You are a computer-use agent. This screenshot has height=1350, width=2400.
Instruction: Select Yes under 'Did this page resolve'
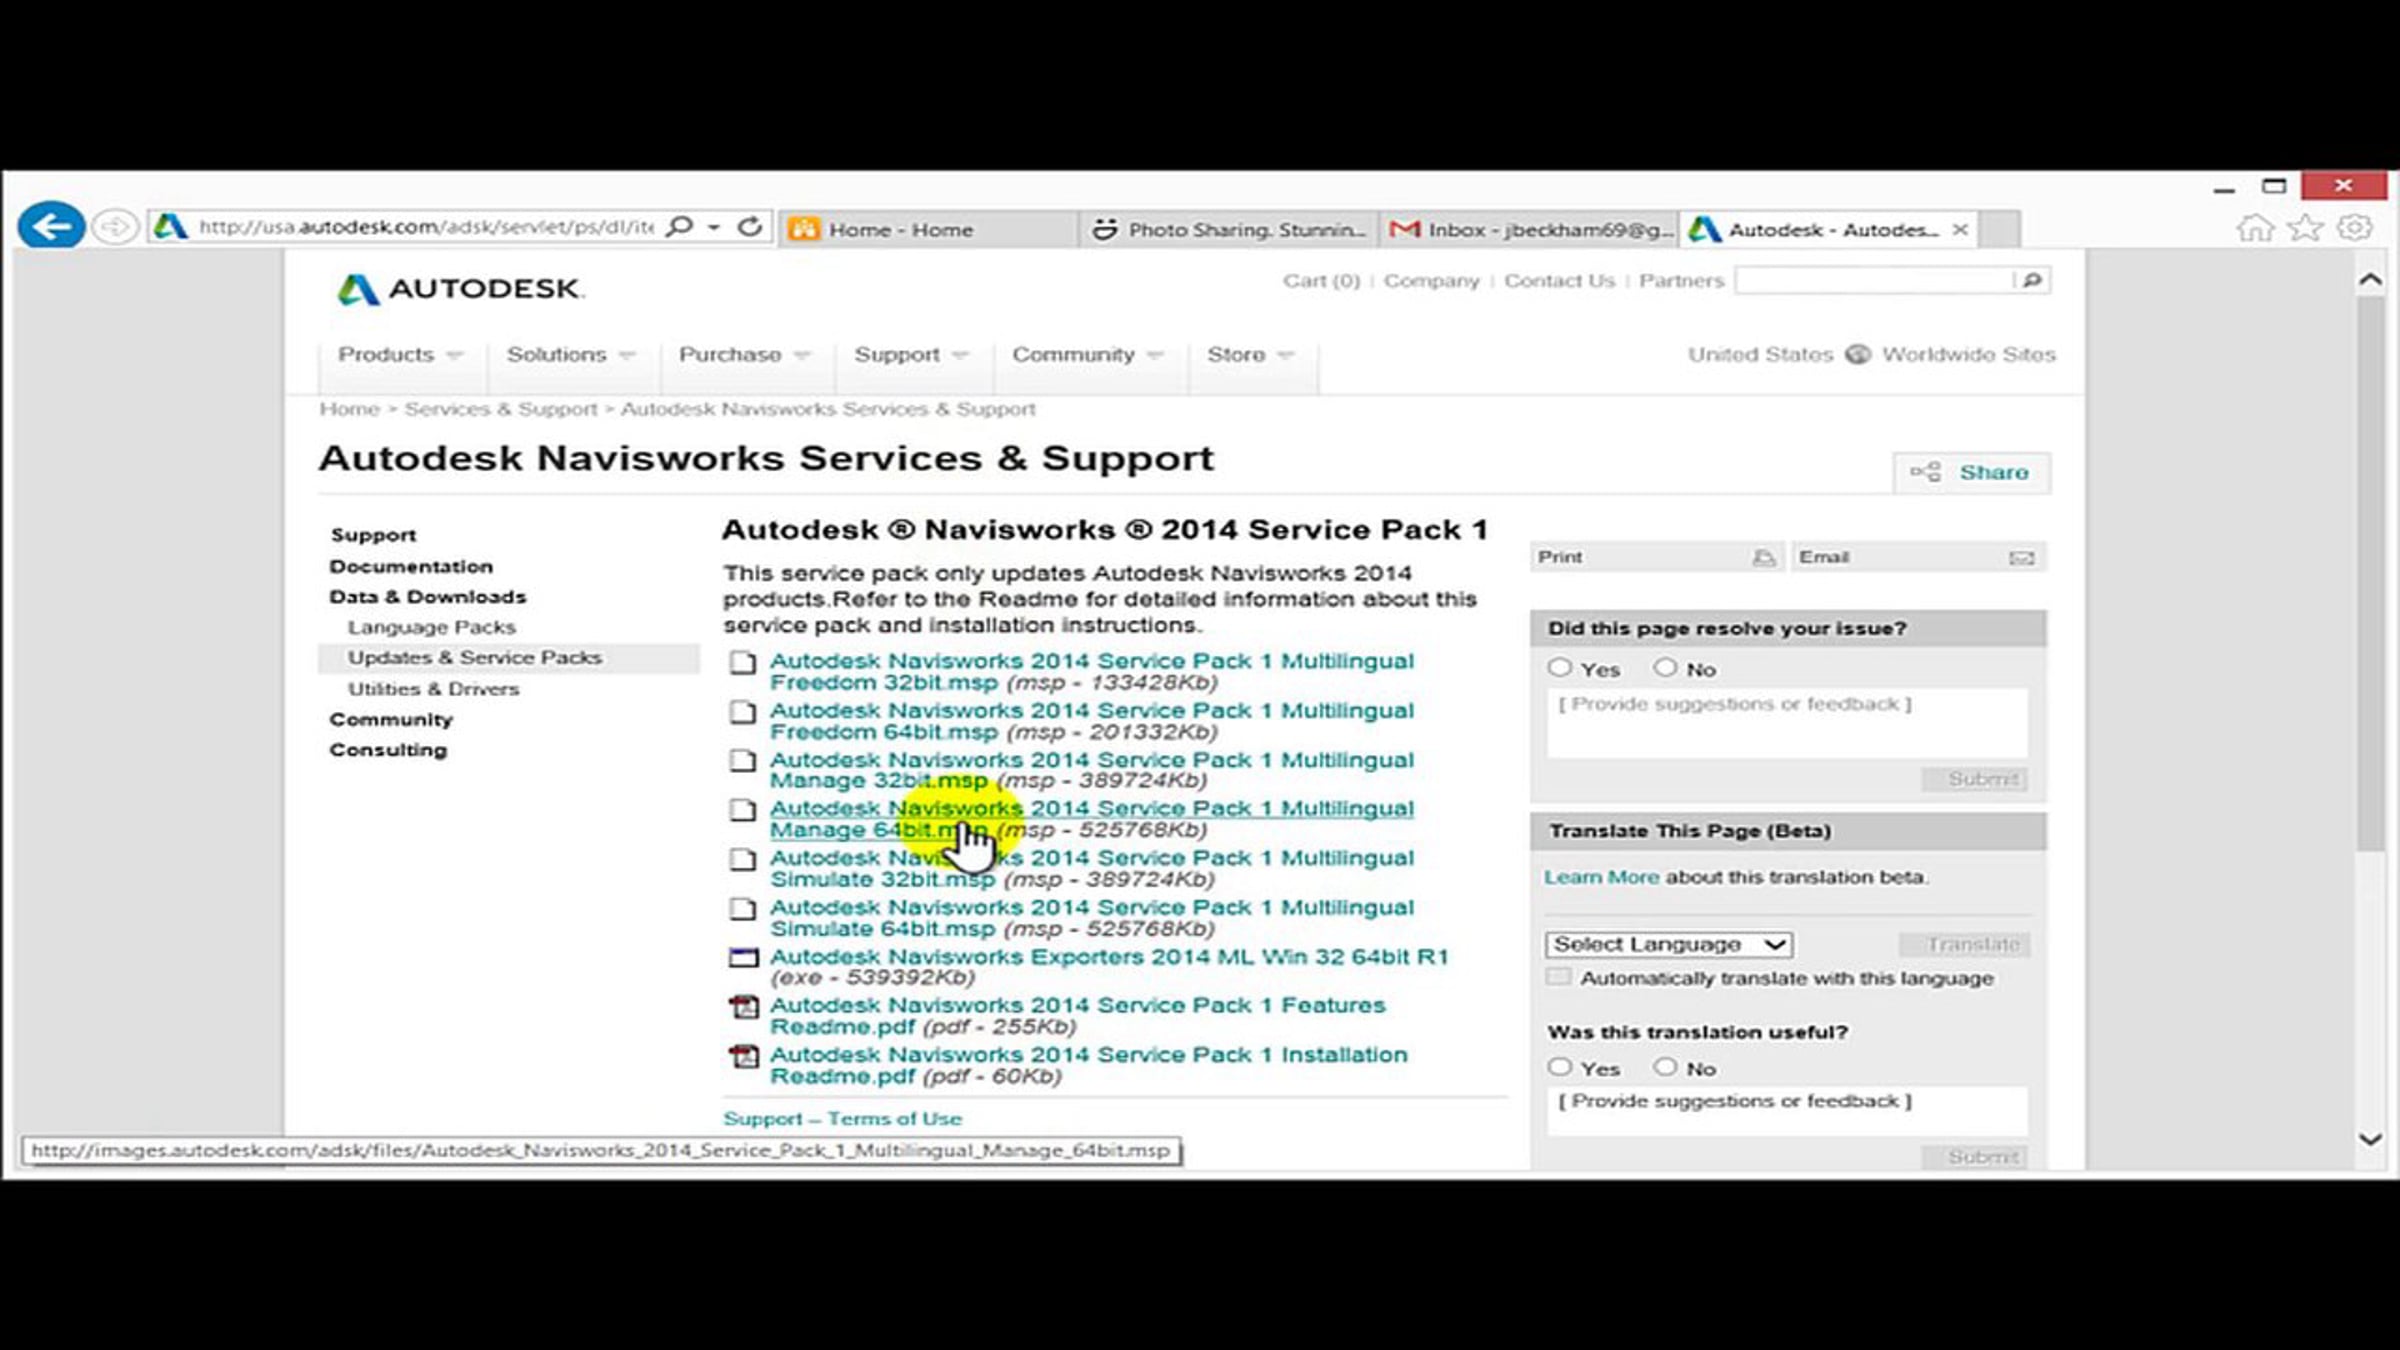click(x=1560, y=667)
